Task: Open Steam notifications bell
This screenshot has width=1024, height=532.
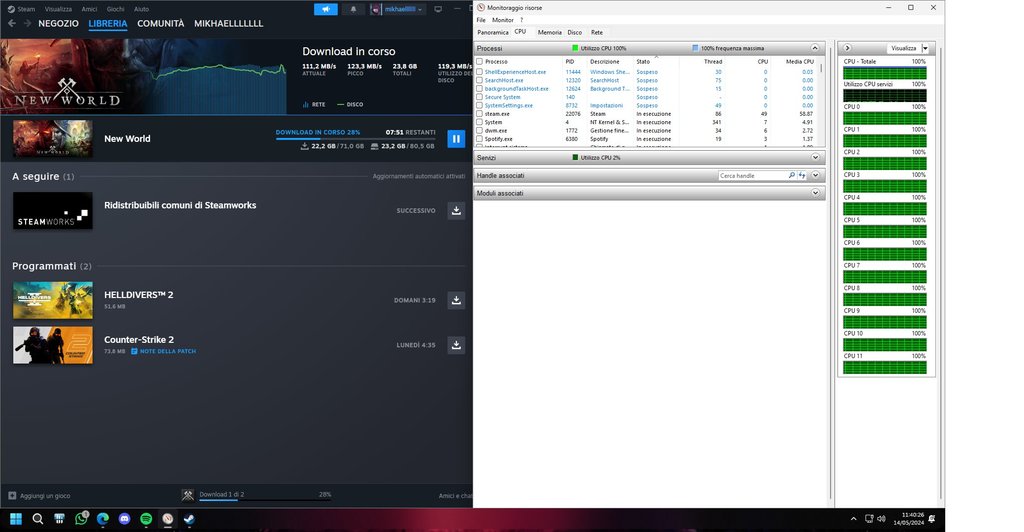Action: 353,9
